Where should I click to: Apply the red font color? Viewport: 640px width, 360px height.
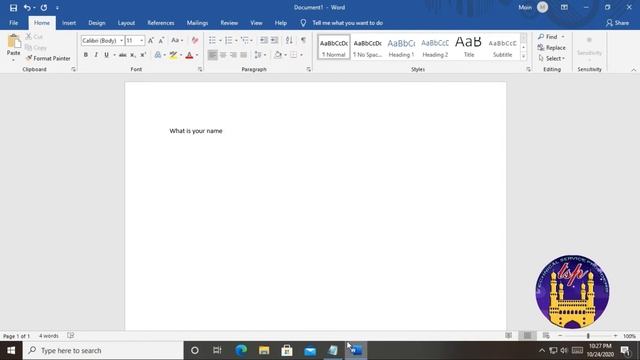pos(189,55)
